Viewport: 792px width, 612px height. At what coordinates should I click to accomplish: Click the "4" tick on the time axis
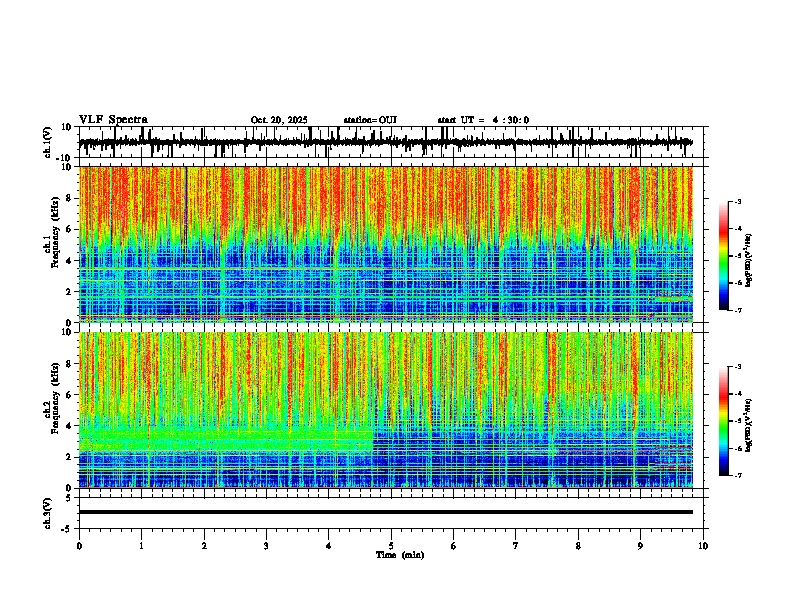[x=329, y=546]
